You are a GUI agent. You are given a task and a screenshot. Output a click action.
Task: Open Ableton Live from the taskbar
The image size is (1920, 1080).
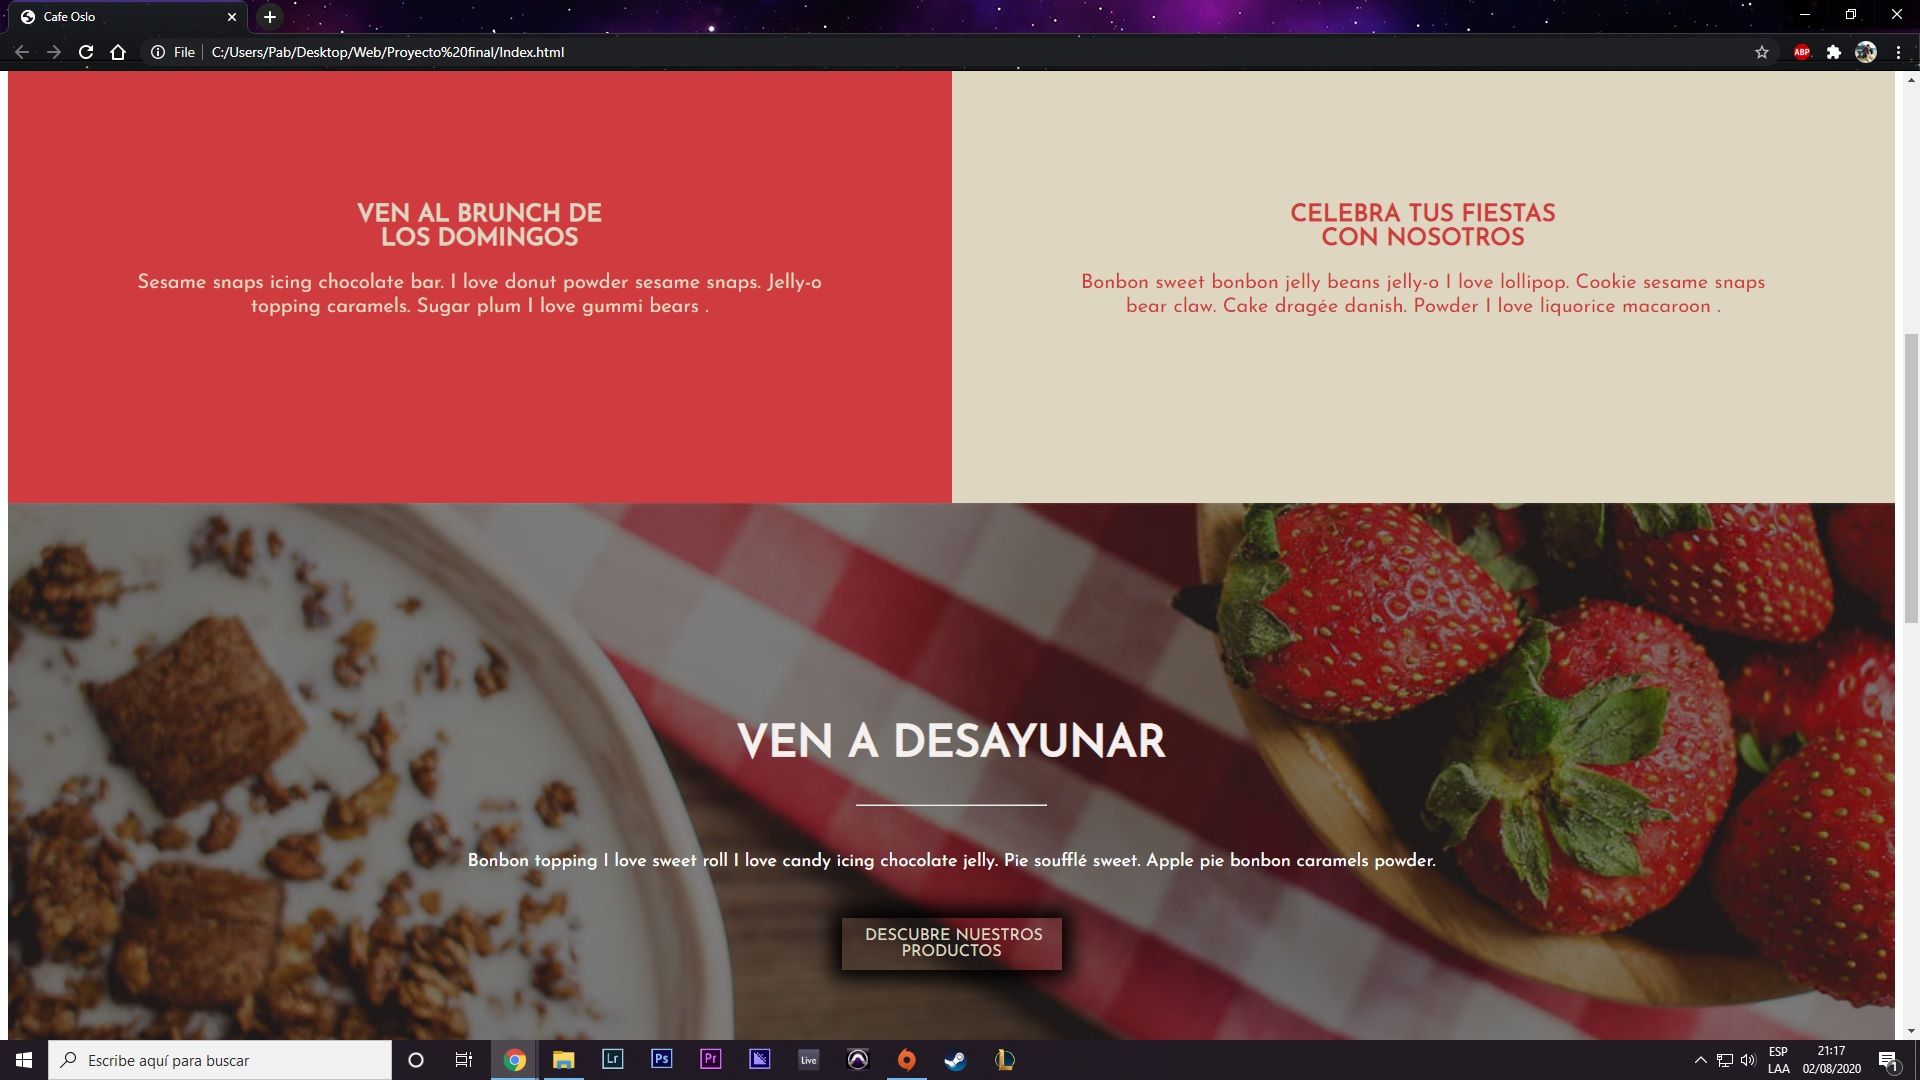point(808,1060)
